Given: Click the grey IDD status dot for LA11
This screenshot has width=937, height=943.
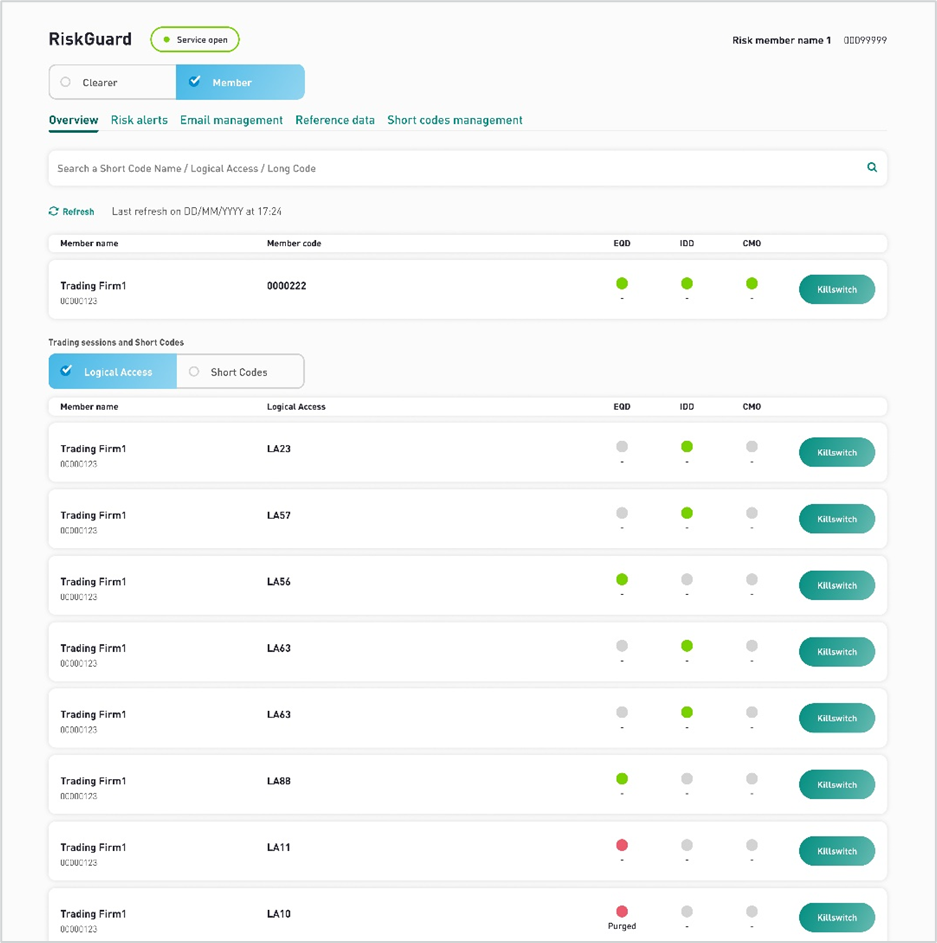Looking at the screenshot, I should [687, 845].
